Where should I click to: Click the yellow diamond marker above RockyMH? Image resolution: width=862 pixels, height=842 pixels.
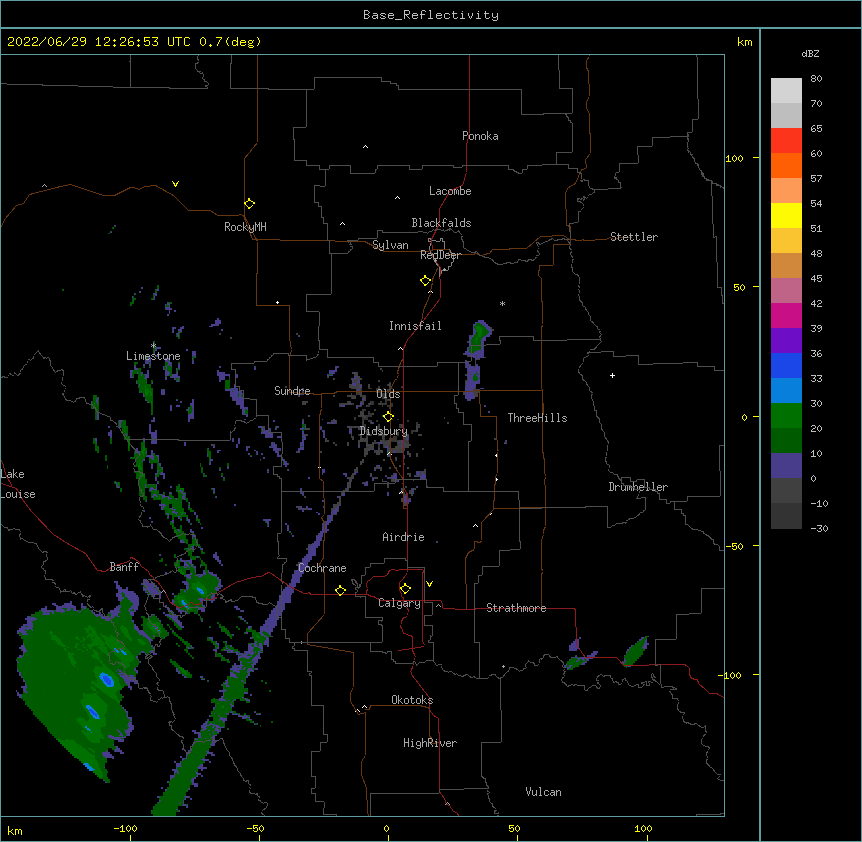pyautogui.click(x=249, y=204)
